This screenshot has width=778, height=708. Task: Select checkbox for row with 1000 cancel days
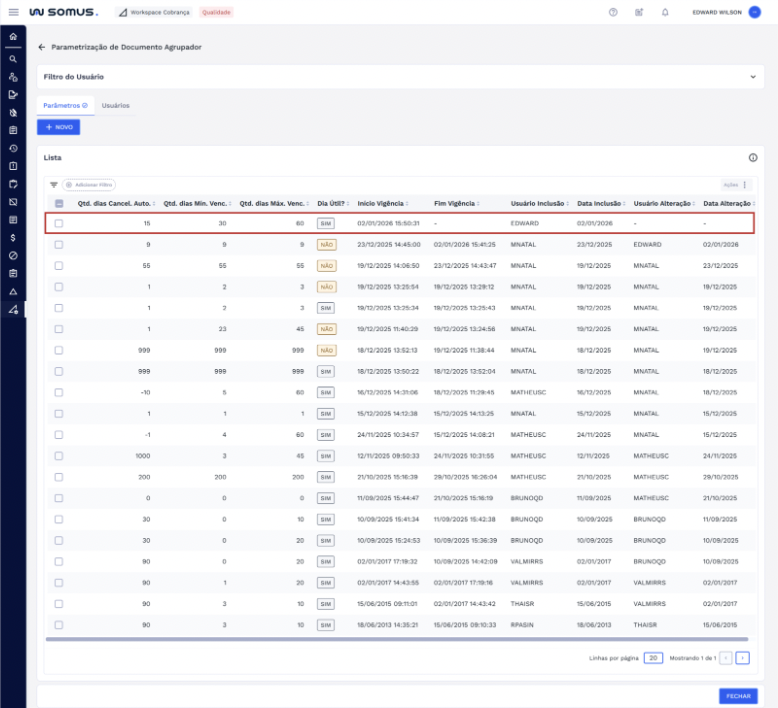click(x=59, y=455)
